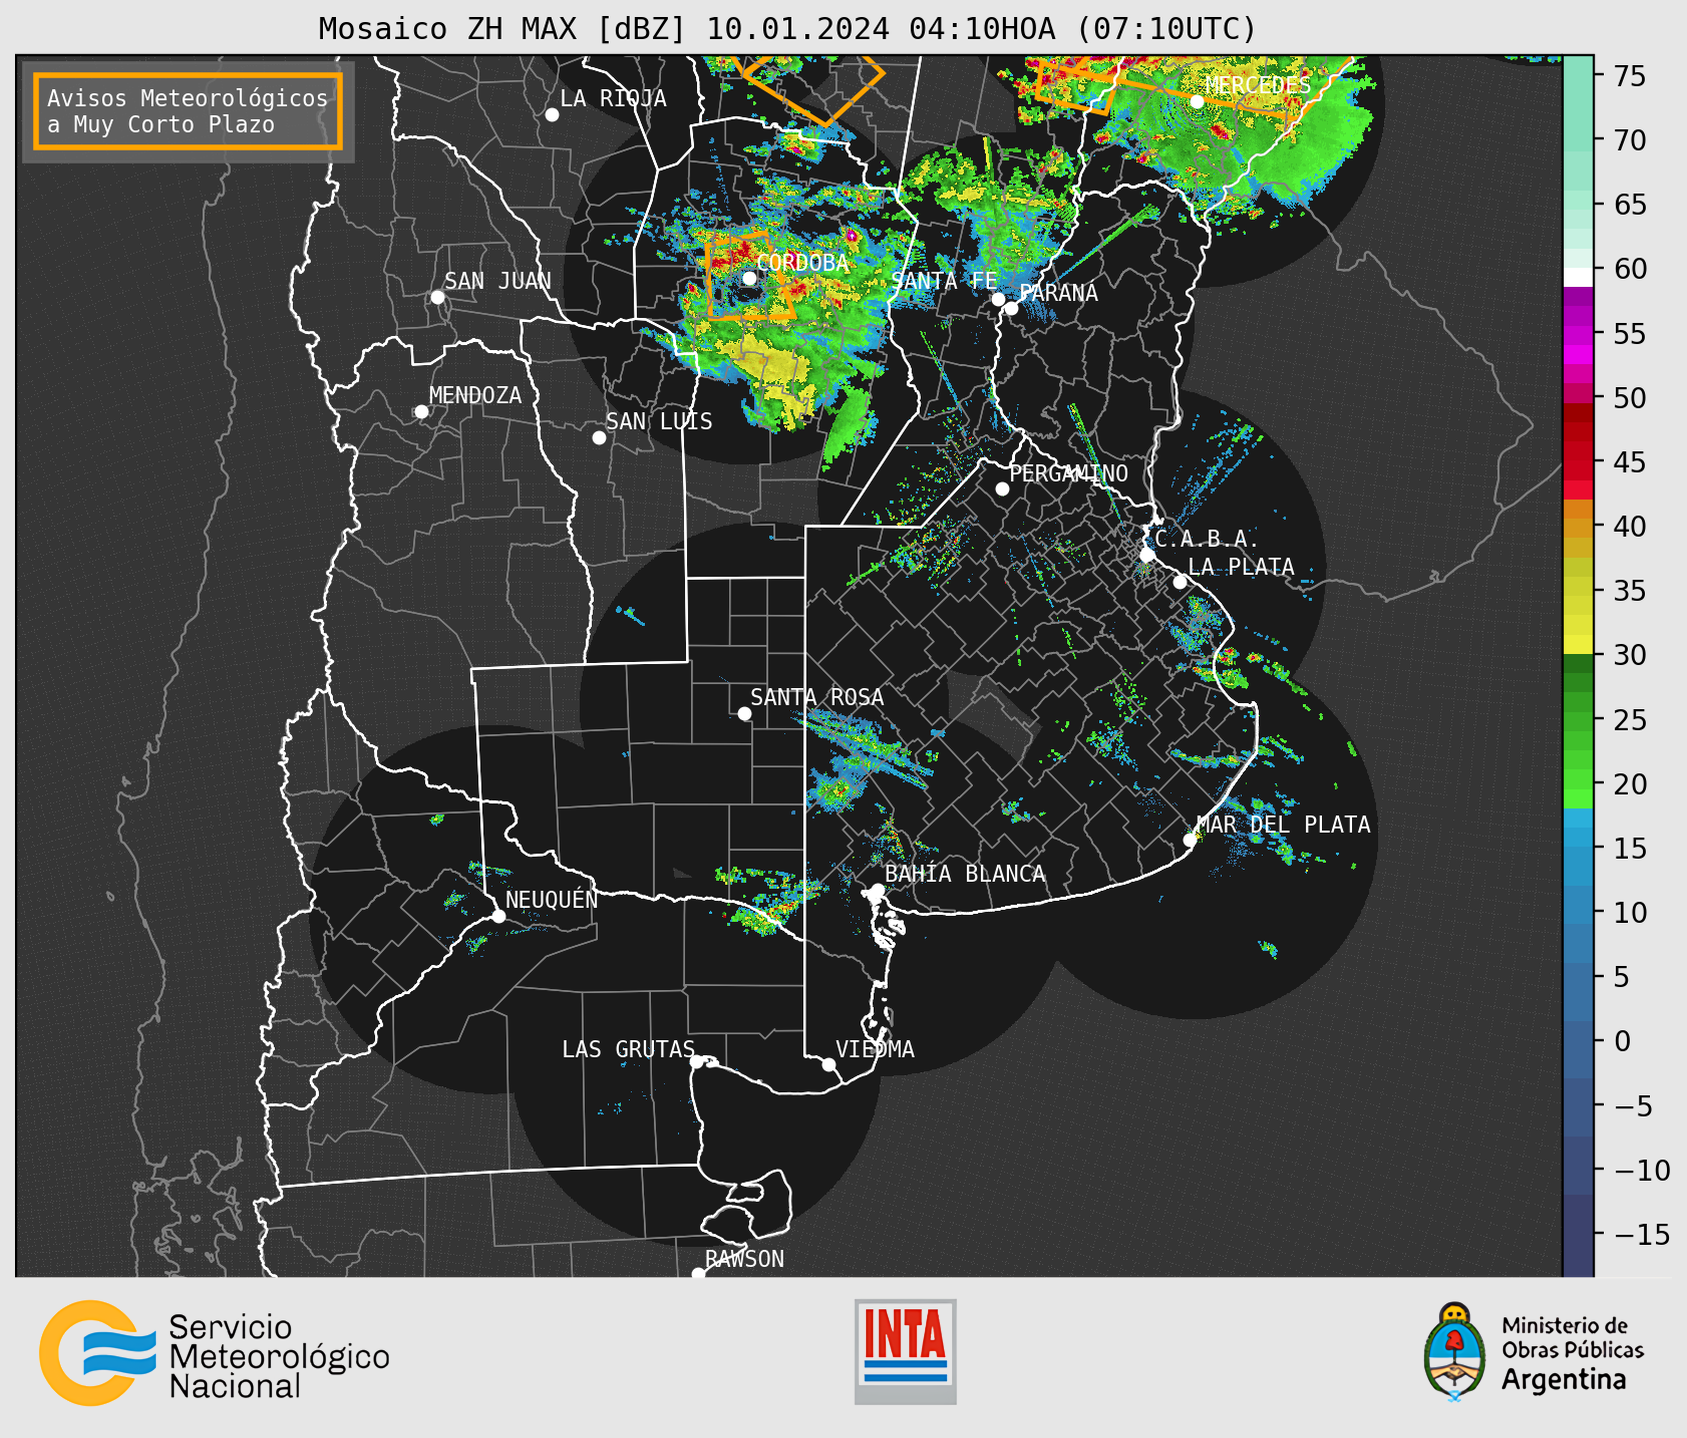Click the PERGAMINO city marker dot
1687x1438 pixels.
click(1002, 489)
